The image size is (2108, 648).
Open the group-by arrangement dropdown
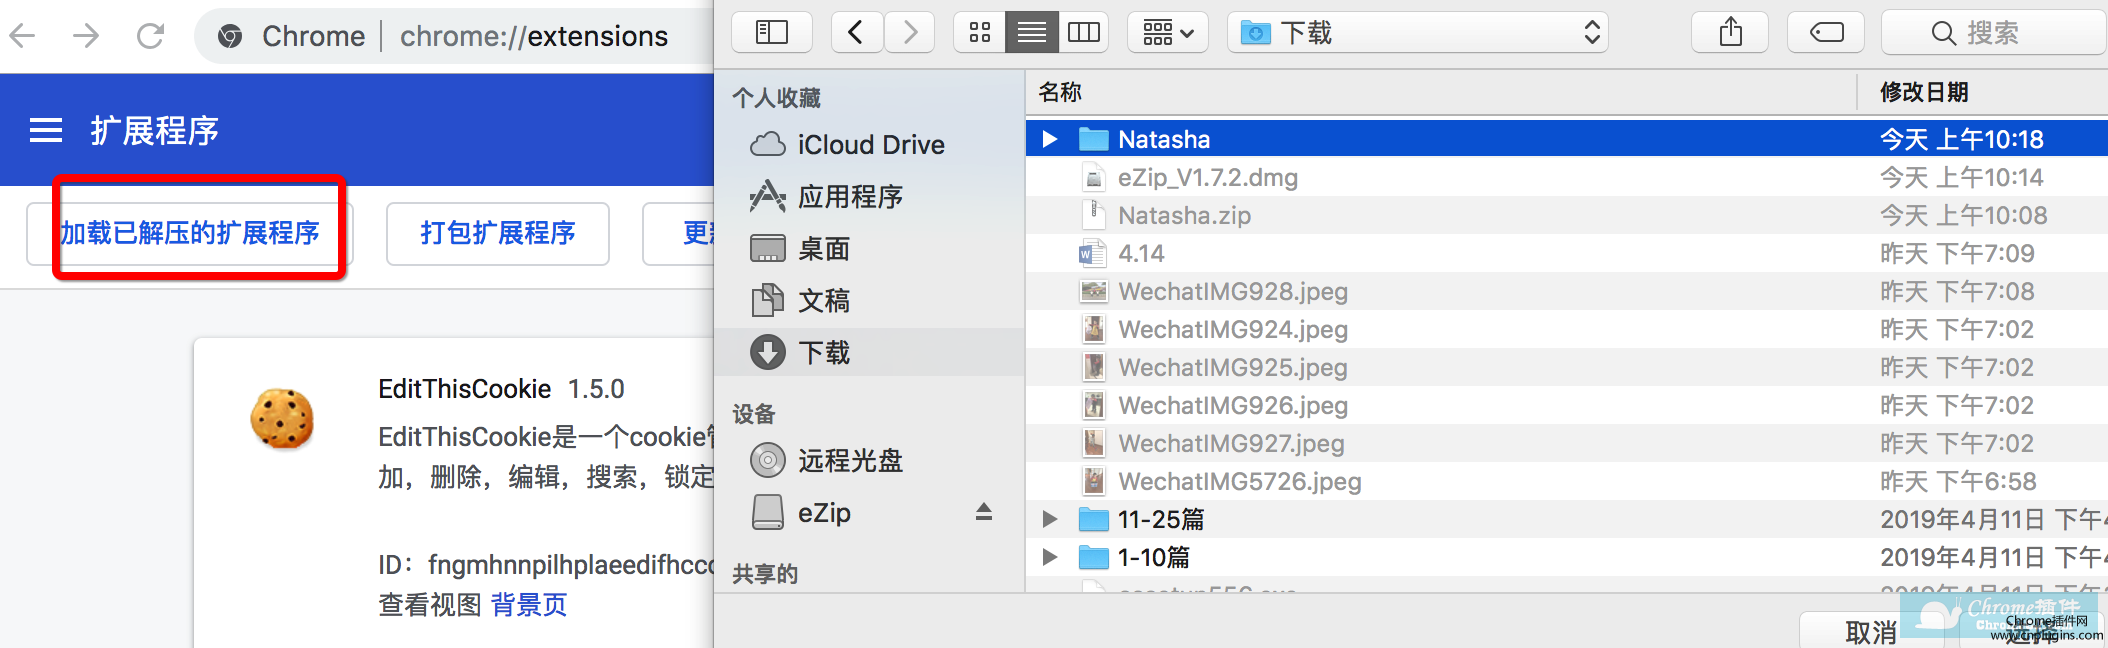tap(1168, 33)
